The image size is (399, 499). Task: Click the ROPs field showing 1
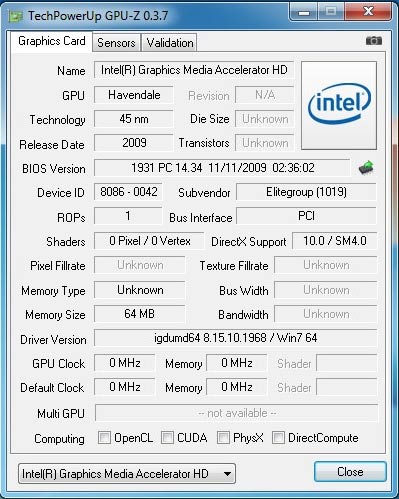[x=129, y=216]
